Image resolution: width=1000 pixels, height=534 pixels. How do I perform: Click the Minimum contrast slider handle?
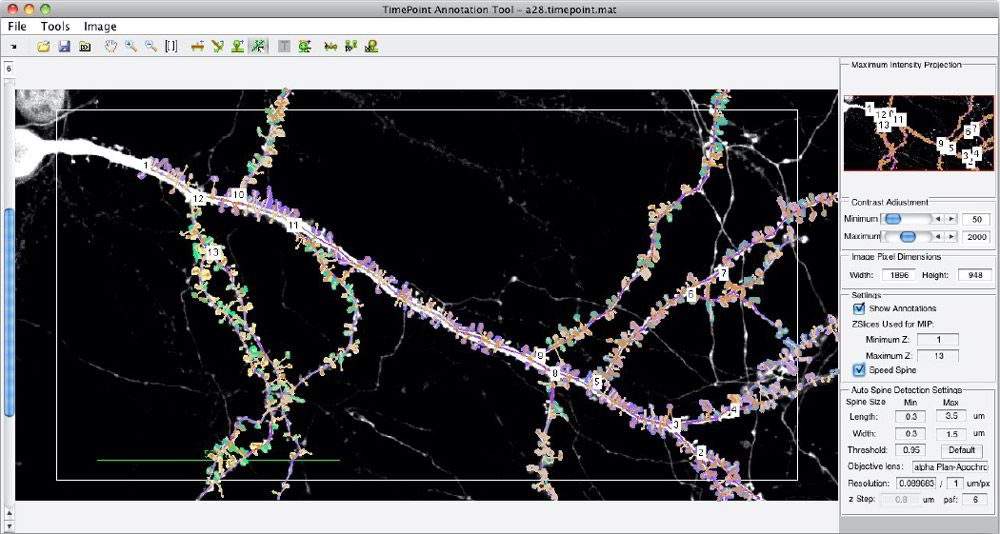pos(894,219)
